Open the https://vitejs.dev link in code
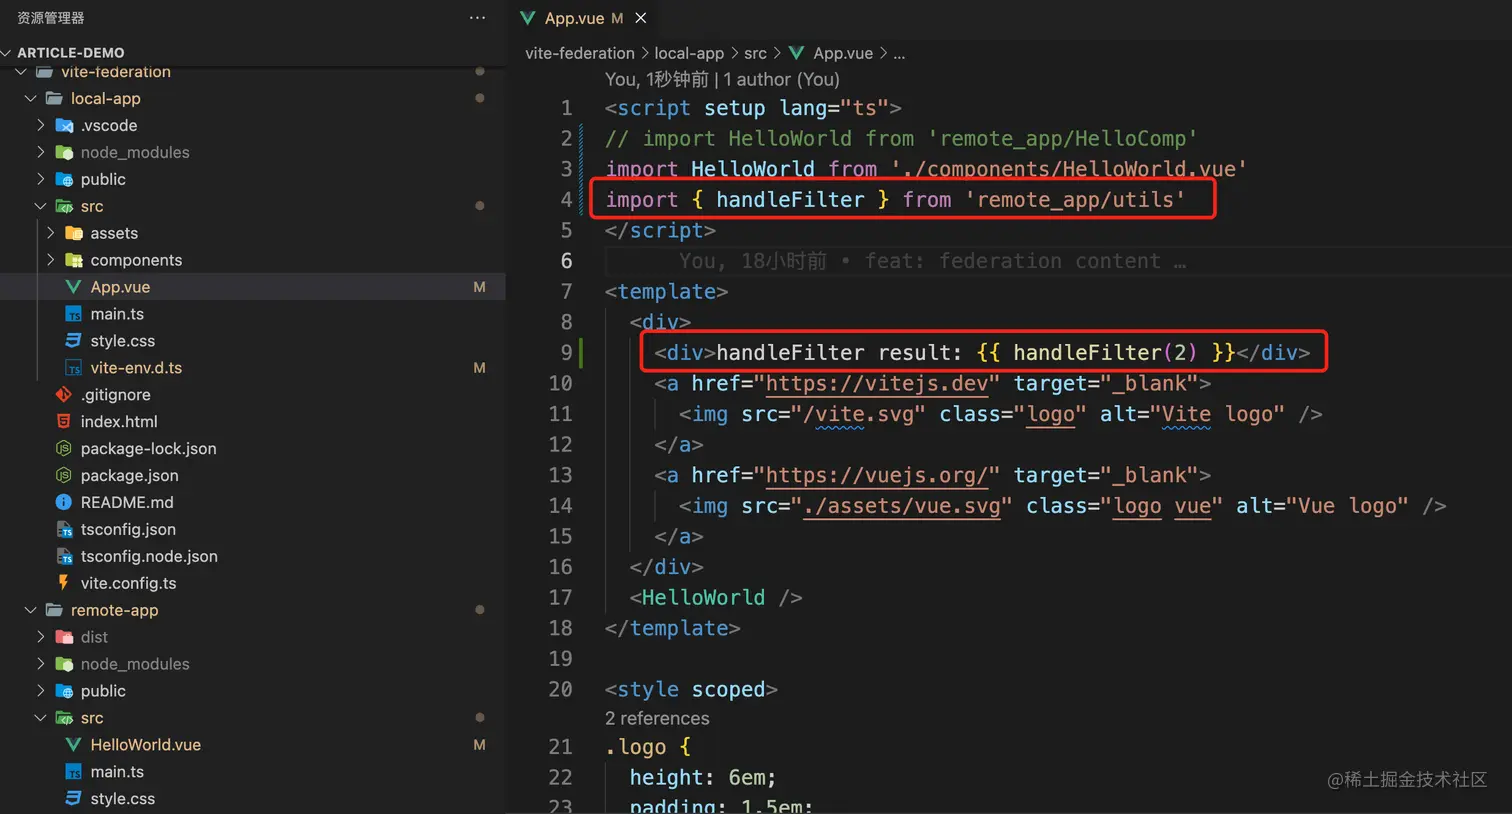1512x814 pixels. pyautogui.click(x=876, y=383)
